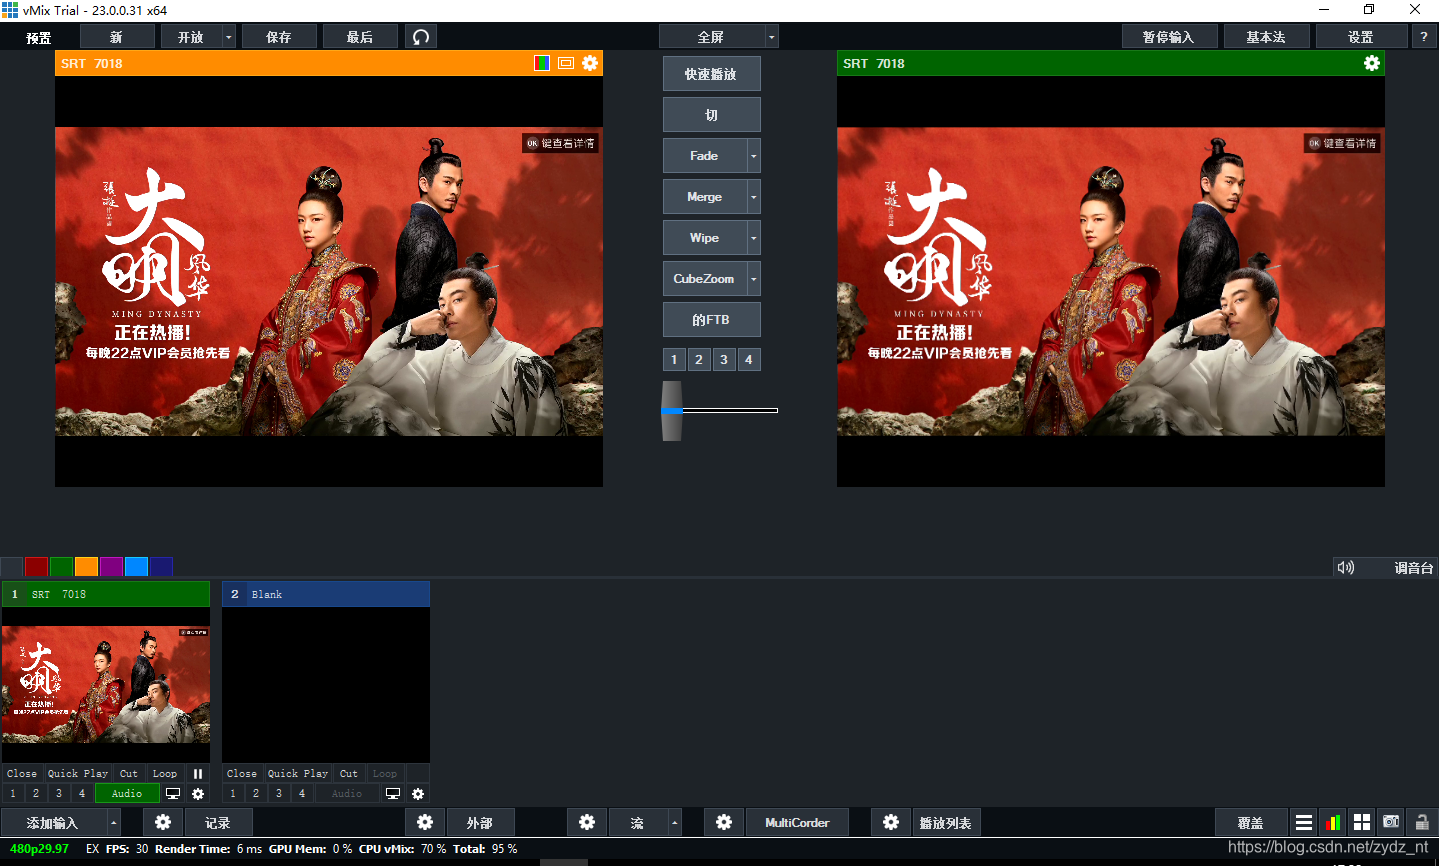Select the input 2 Blank thumbnail
Image resolution: width=1439 pixels, height=866 pixels.
coord(326,684)
